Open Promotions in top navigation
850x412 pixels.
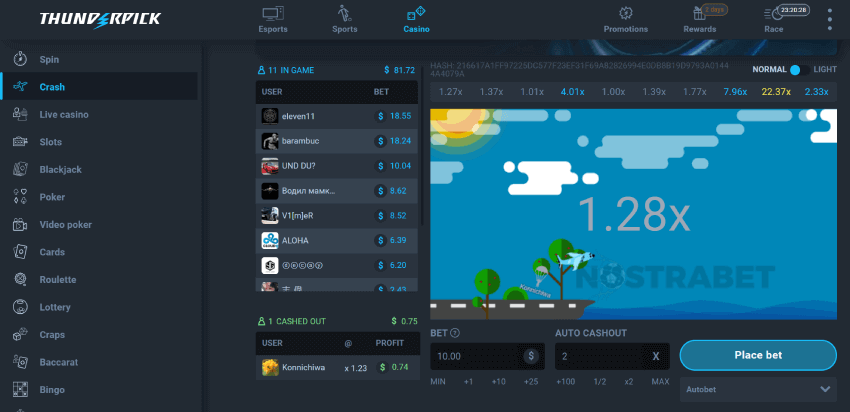pos(626,20)
